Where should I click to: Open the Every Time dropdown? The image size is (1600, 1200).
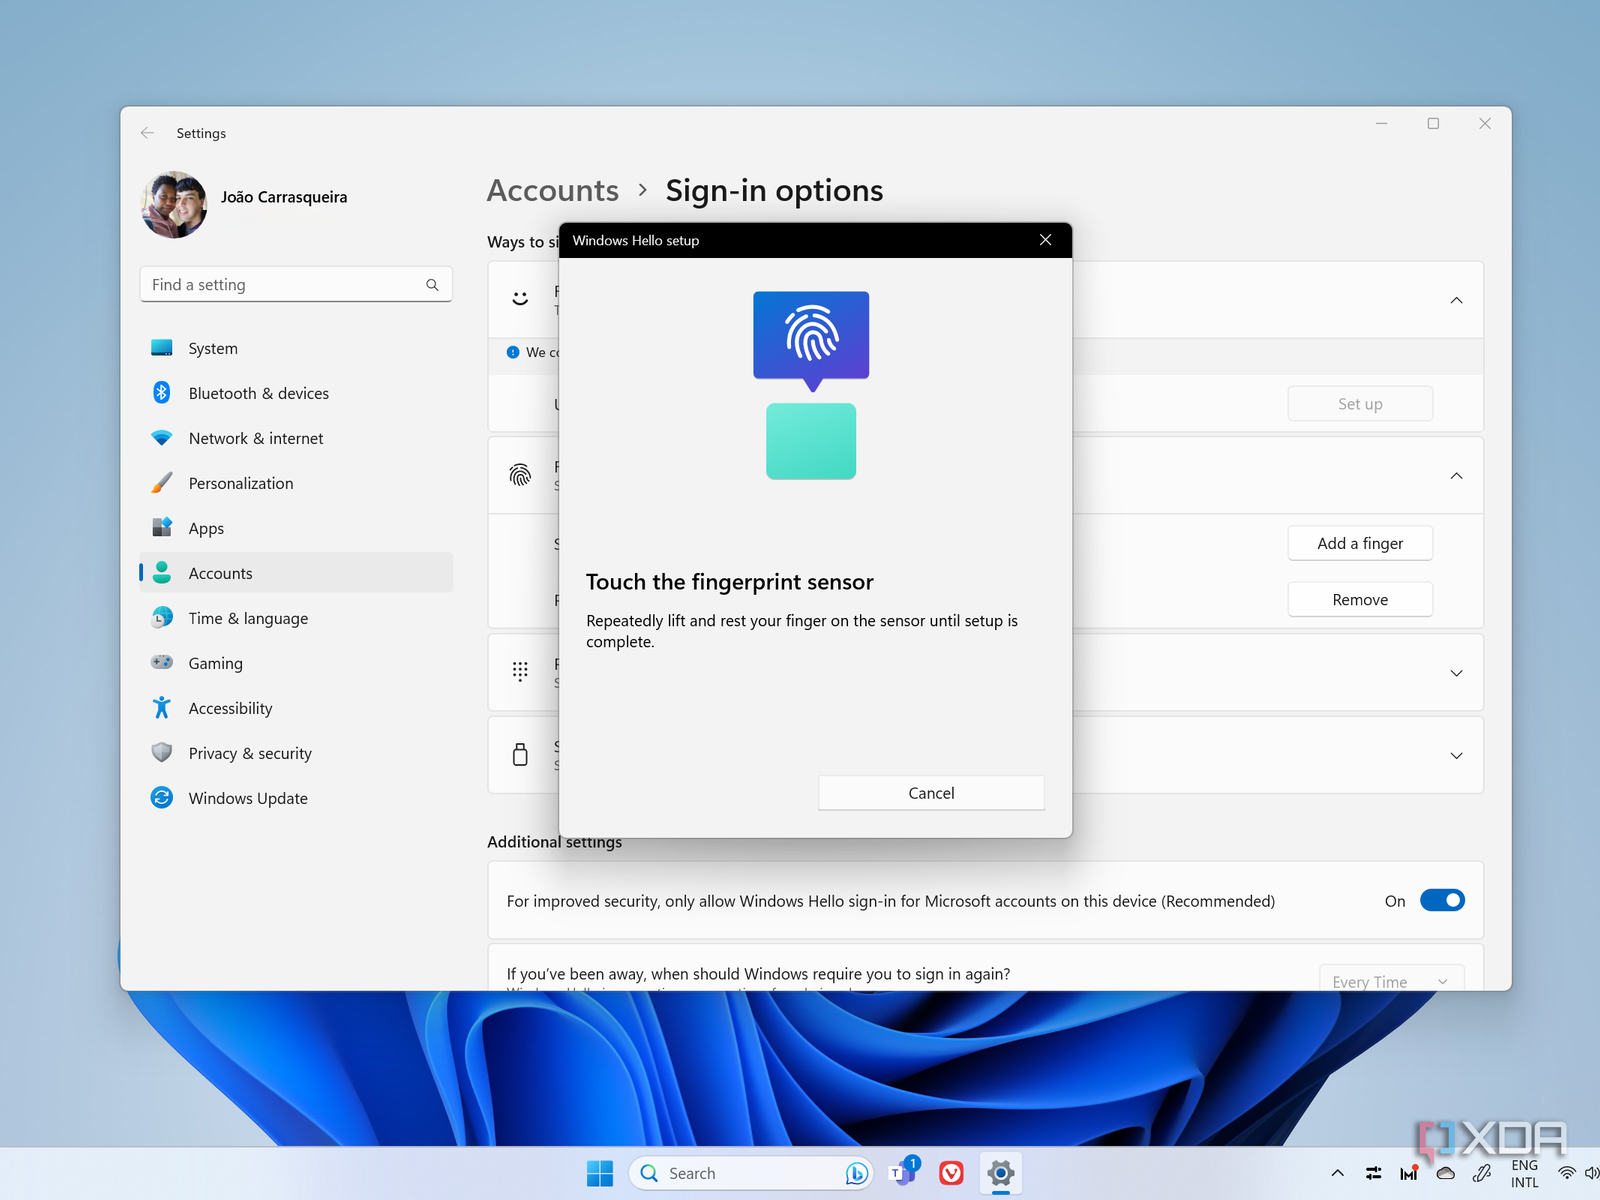1391,980
